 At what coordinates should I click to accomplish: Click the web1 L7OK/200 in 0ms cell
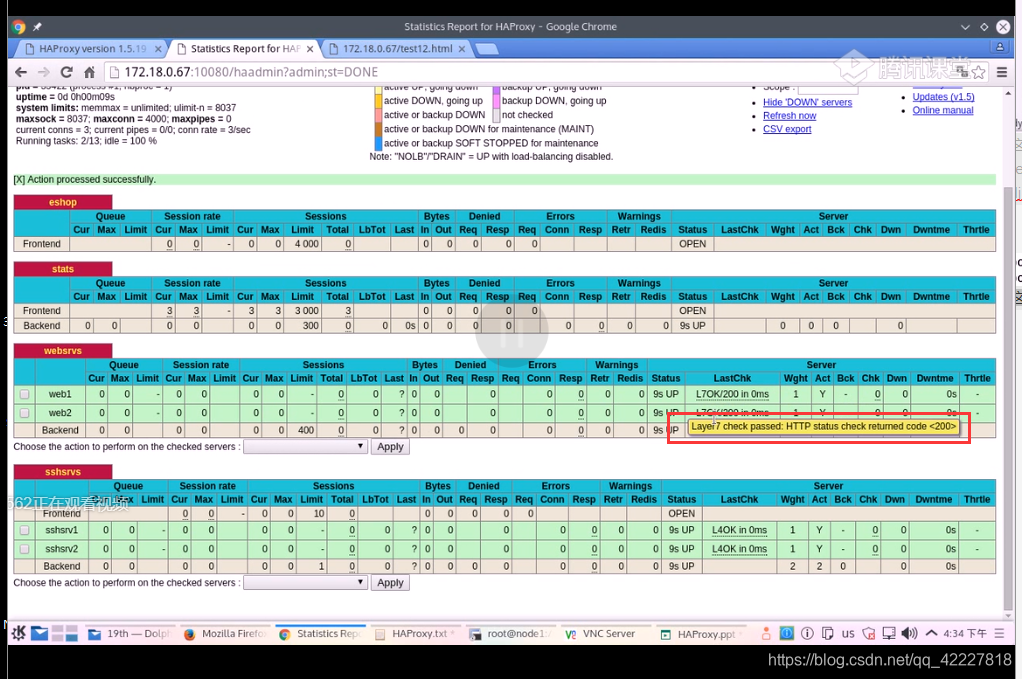click(732, 394)
